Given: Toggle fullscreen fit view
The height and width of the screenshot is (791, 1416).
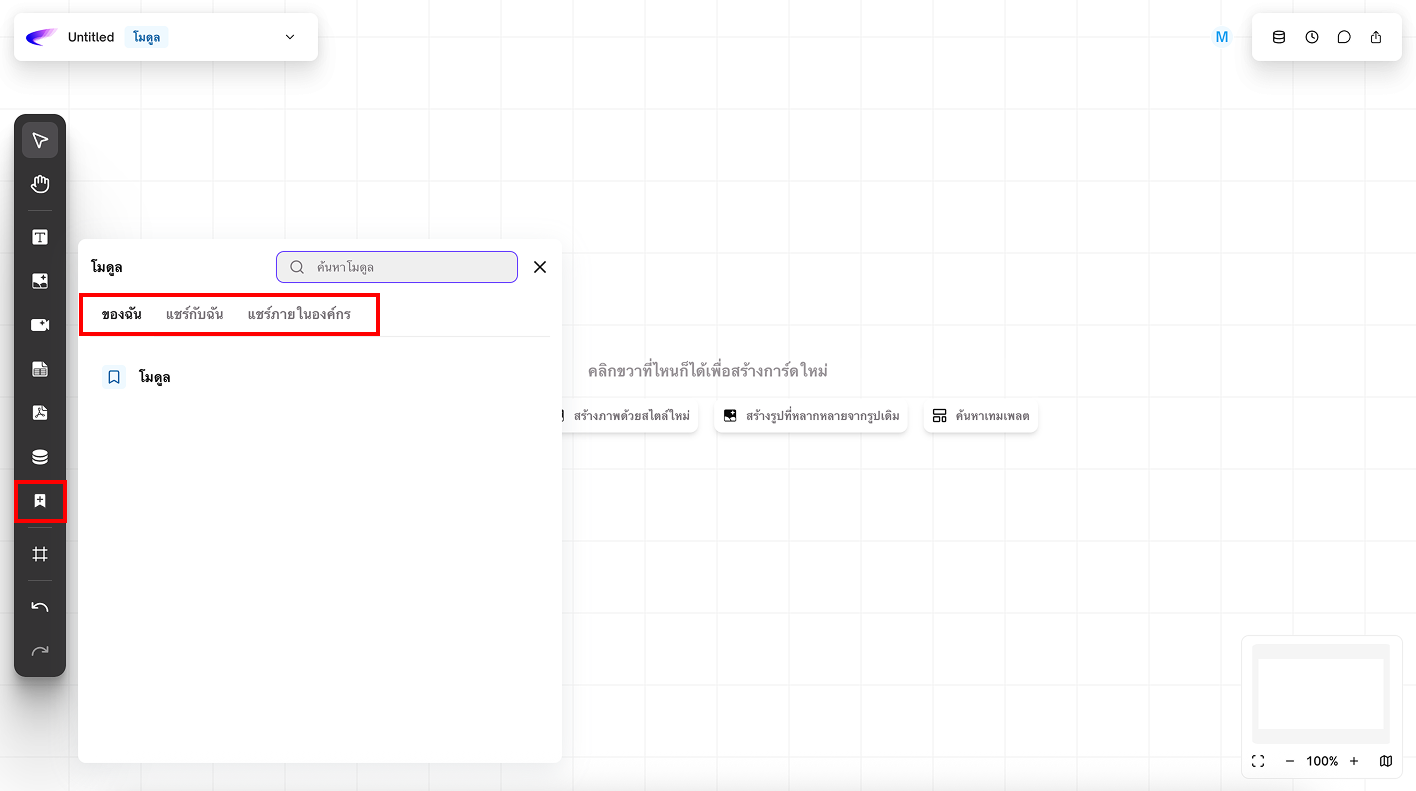Looking at the screenshot, I should (x=1258, y=761).
